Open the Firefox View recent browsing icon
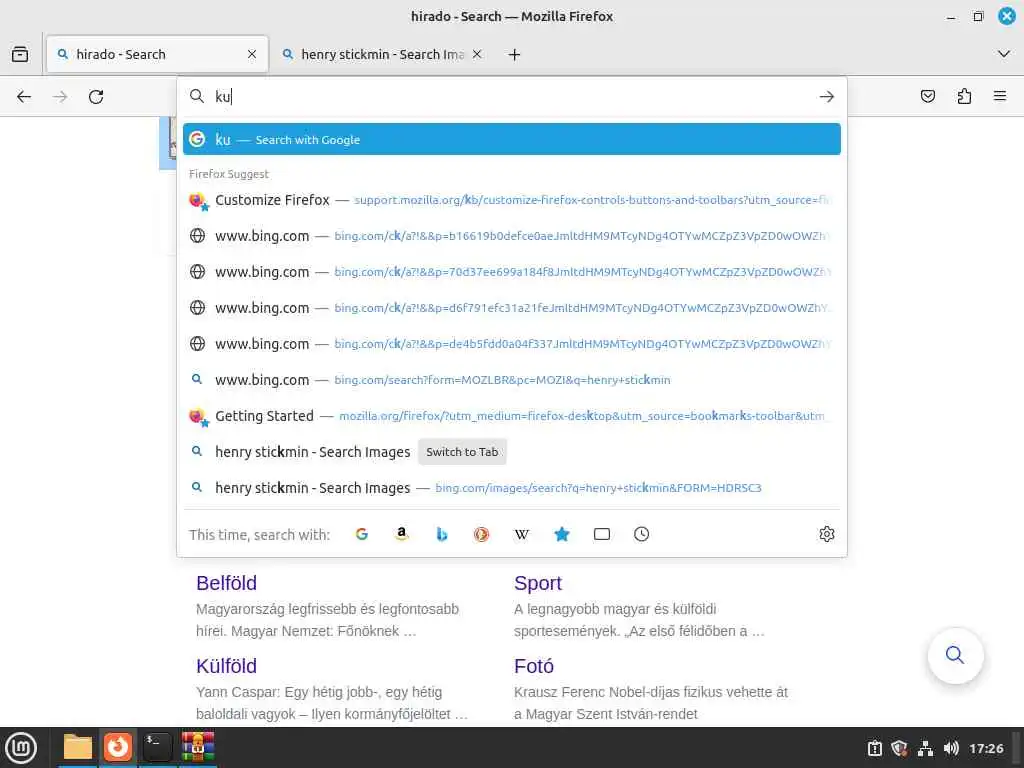This screenshot has width=1024, height=768. 20,54
